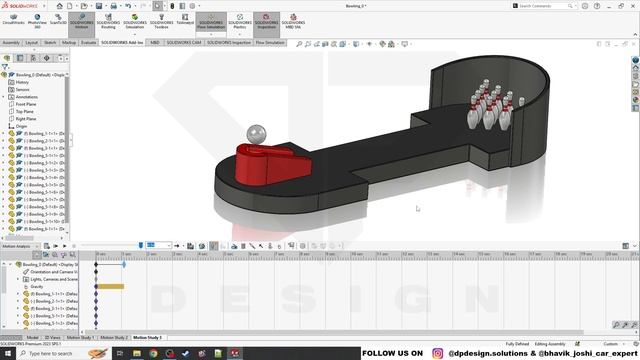This screenshot has height=360, width=640.
Task: Play motion study from start
Action: [x=56, y=246]
